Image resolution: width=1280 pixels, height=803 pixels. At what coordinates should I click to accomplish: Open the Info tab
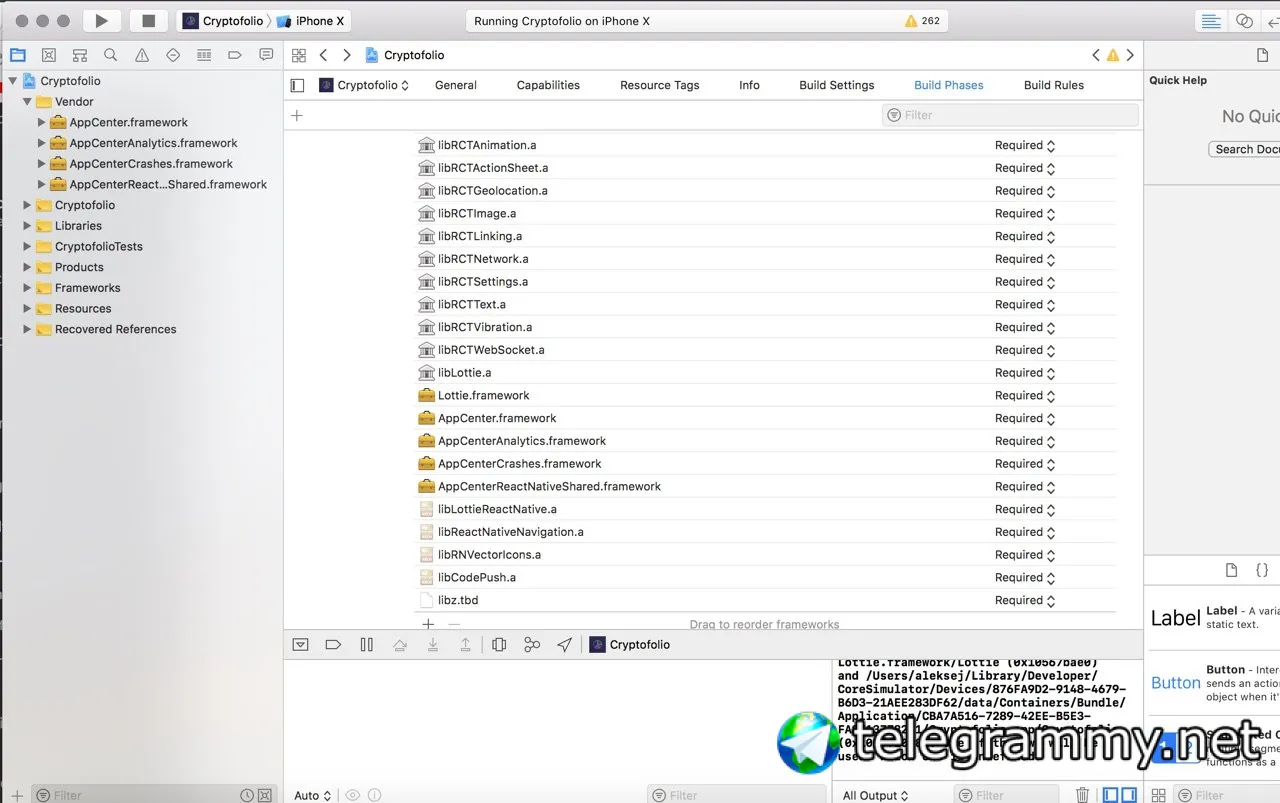pyautogui.click(x=749, y=85)
